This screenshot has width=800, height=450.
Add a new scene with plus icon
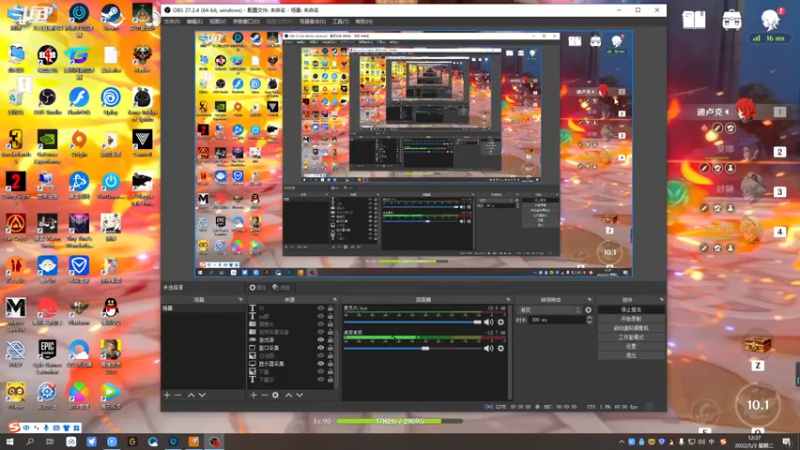[167, 395]
